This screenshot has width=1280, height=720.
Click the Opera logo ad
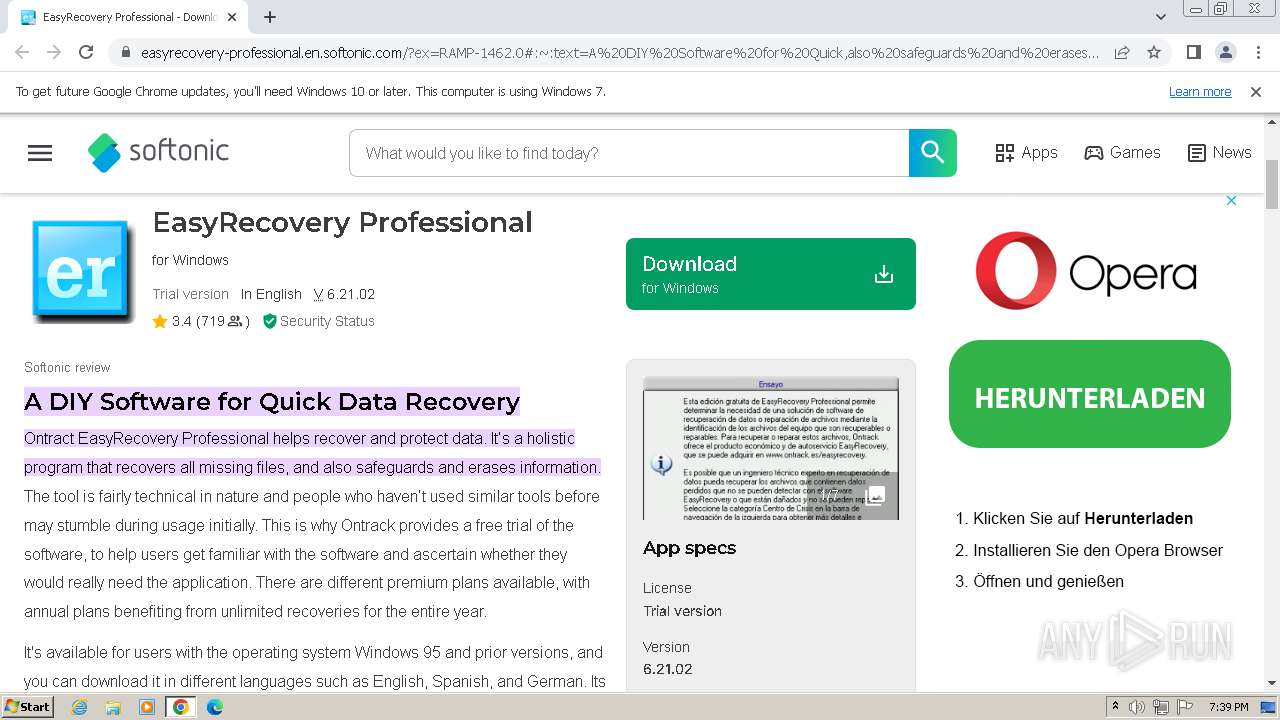click(x=1086, y=271)
